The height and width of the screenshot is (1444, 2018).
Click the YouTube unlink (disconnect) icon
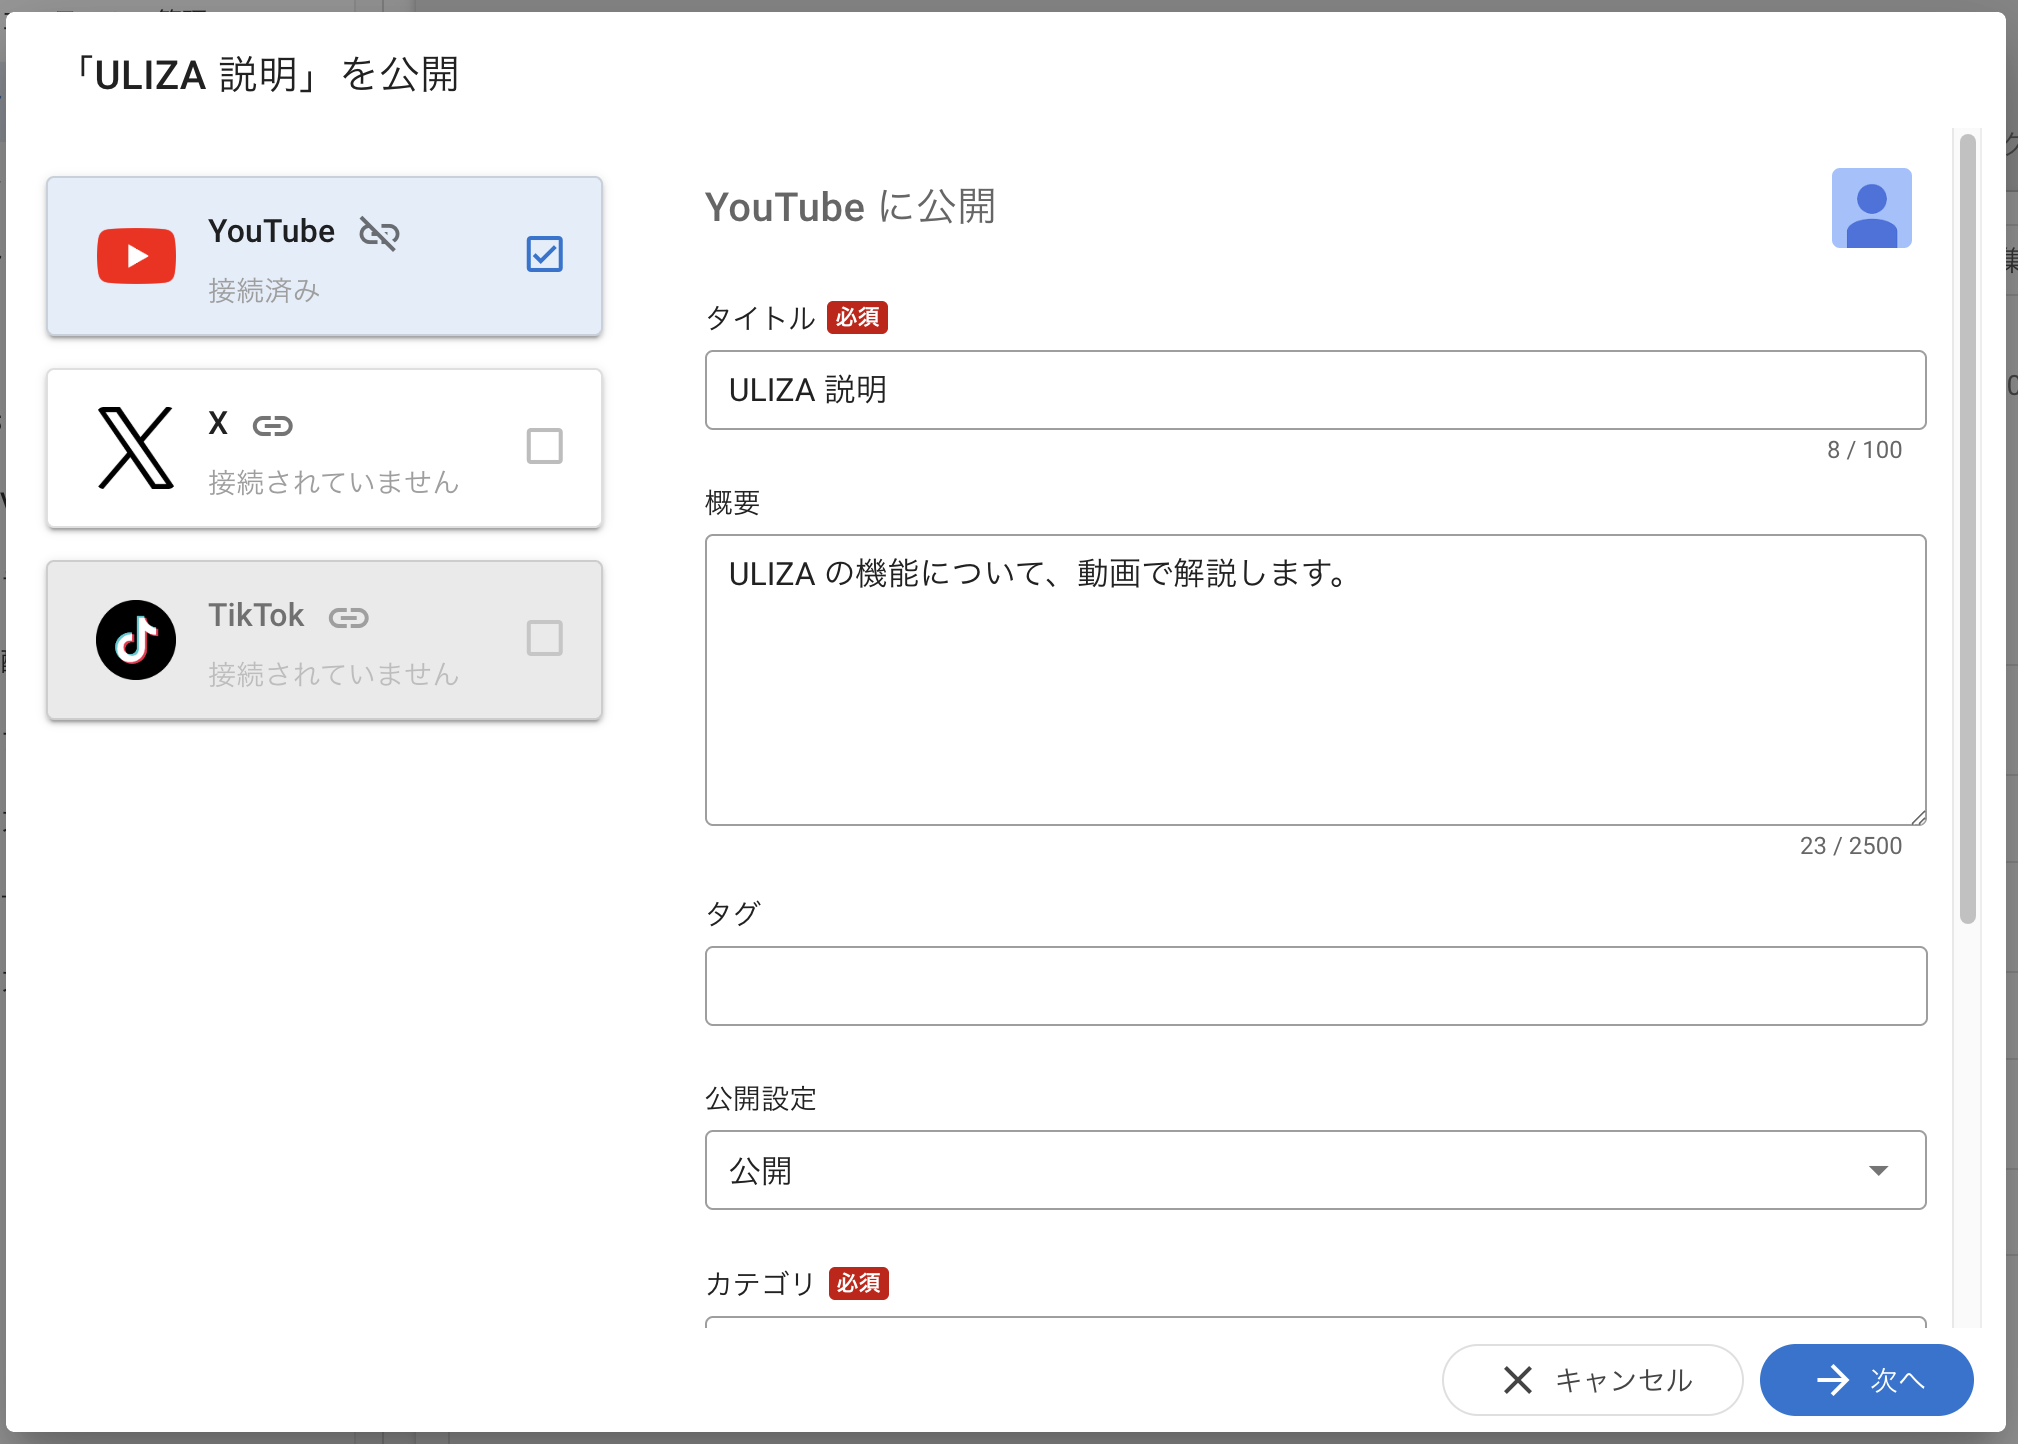coord(379,233)
